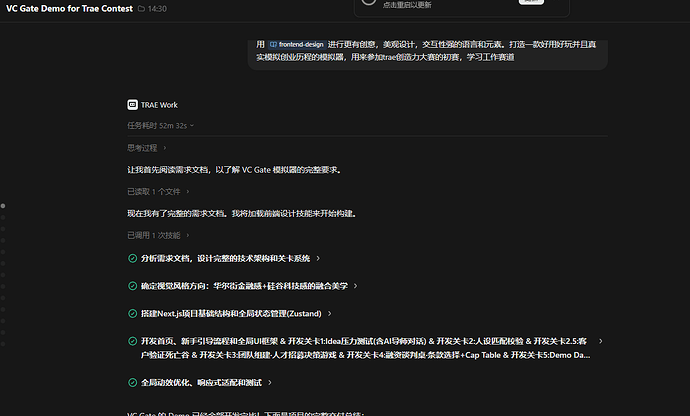The height and width of the screenshot is (416, 690).
Task: Click the line 现在我有了完整的需求文档
Action: pos(243,214)
